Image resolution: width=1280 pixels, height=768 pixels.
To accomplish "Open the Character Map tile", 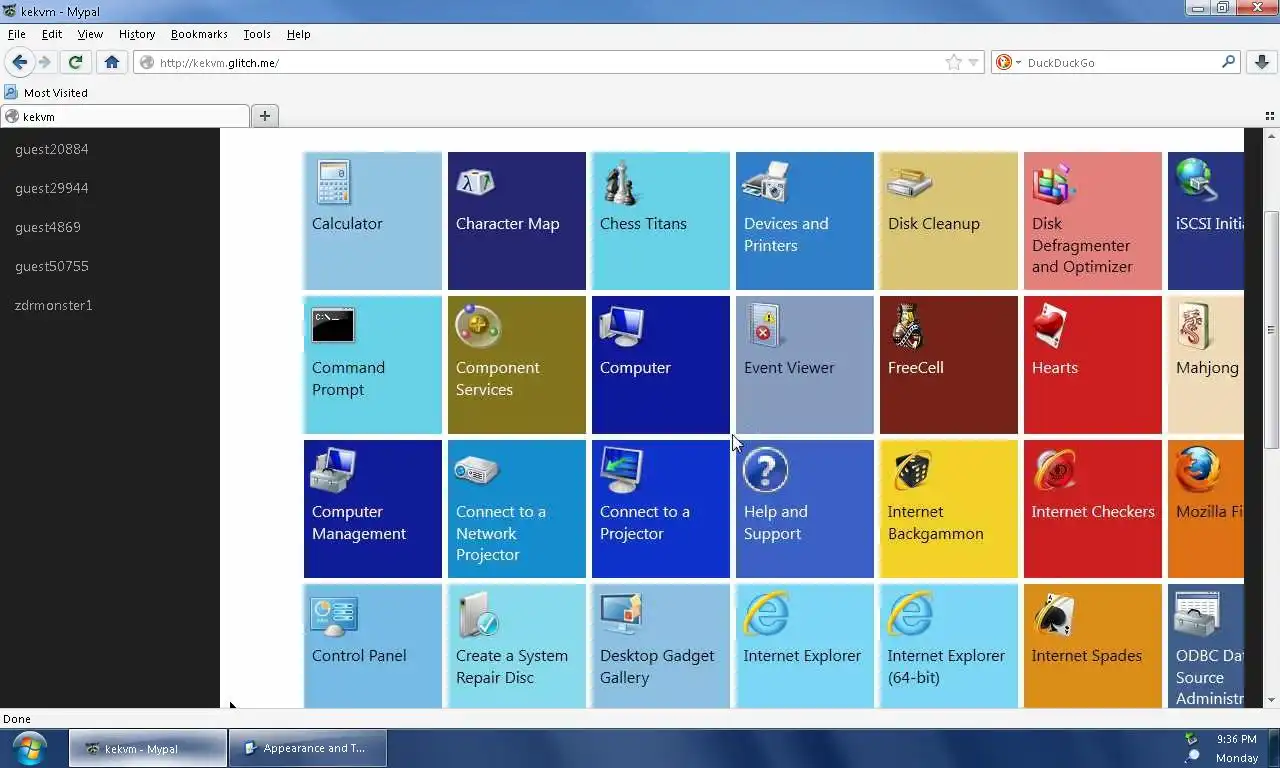I will [x=516, y=221].
